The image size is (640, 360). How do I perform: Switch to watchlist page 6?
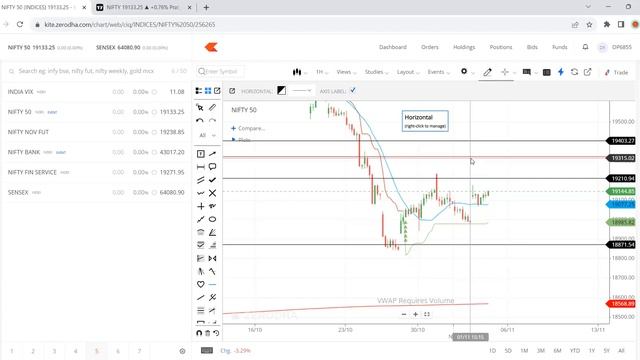118,351
